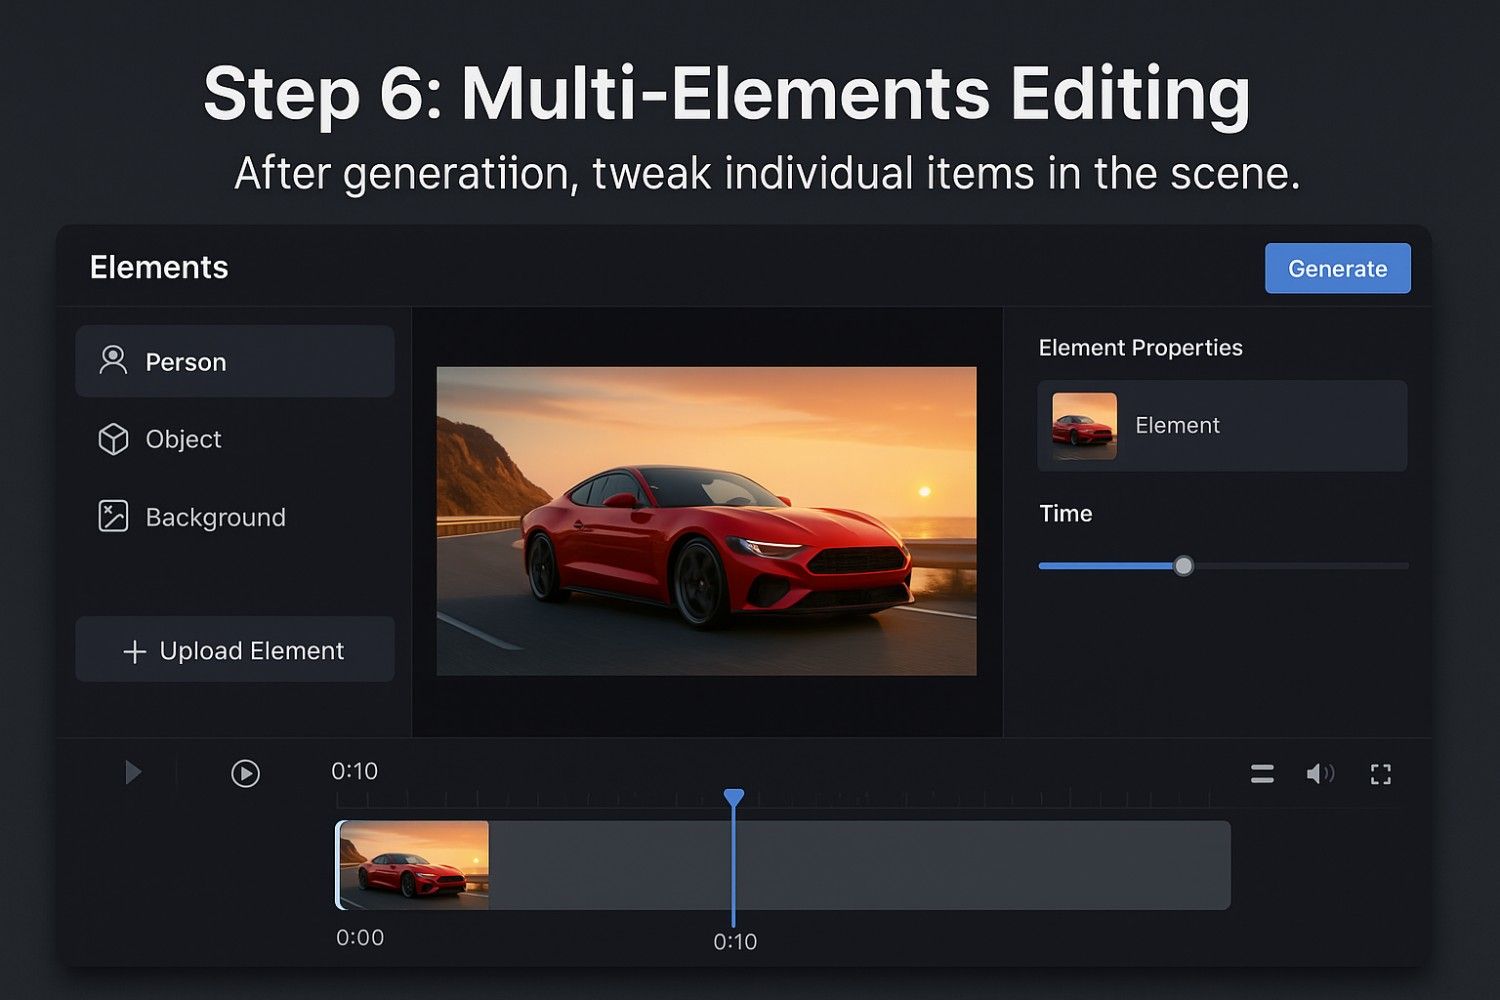Click the empty gray clip track area
This screenshot has height=1000, width=1500.
tap(859, 865)
